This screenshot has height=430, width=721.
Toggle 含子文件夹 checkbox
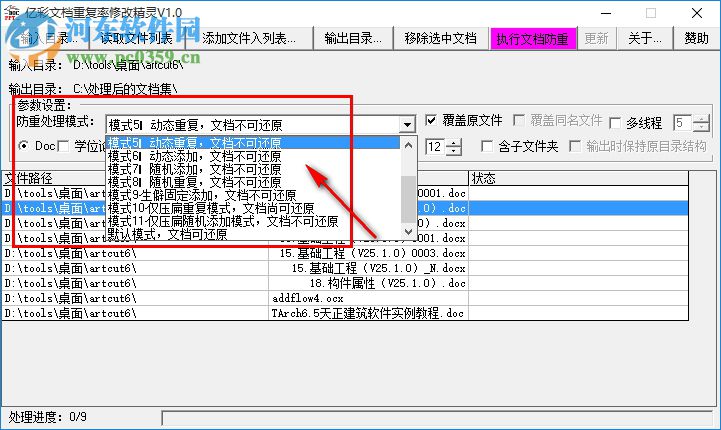(x=486, y=147)
